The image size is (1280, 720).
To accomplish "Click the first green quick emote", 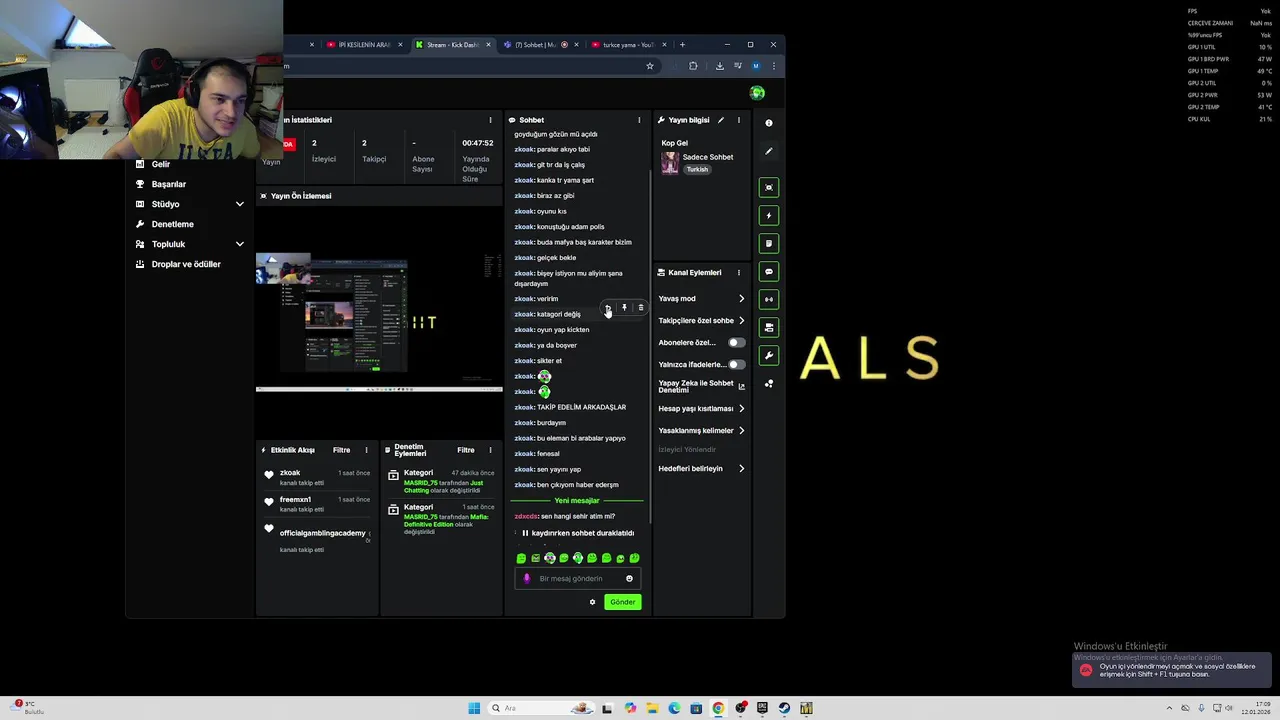I will point(521,558).
